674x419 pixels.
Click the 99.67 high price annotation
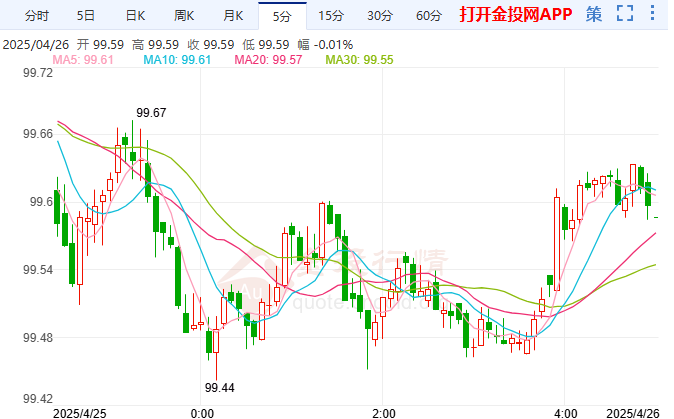point(151,113)
